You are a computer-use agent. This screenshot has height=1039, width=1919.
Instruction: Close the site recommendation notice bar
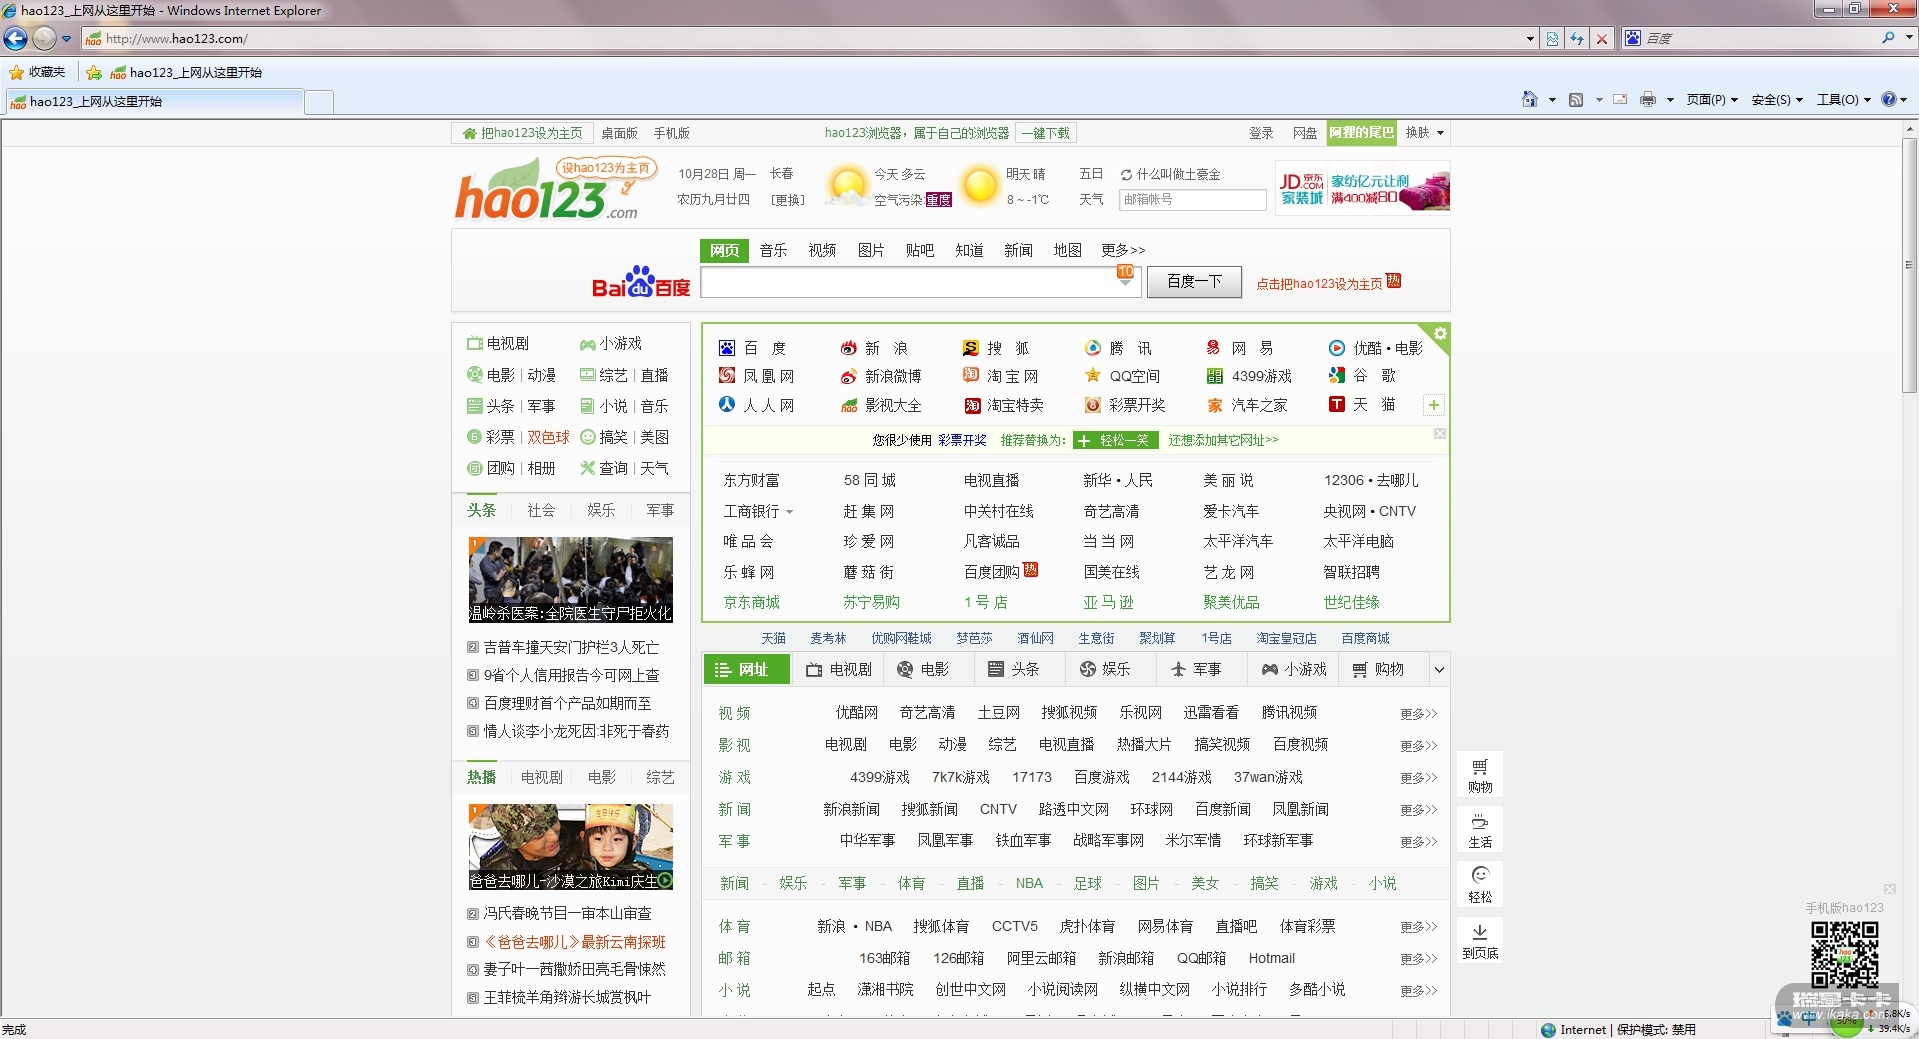pyautogui.click(x=1440, y=434)
